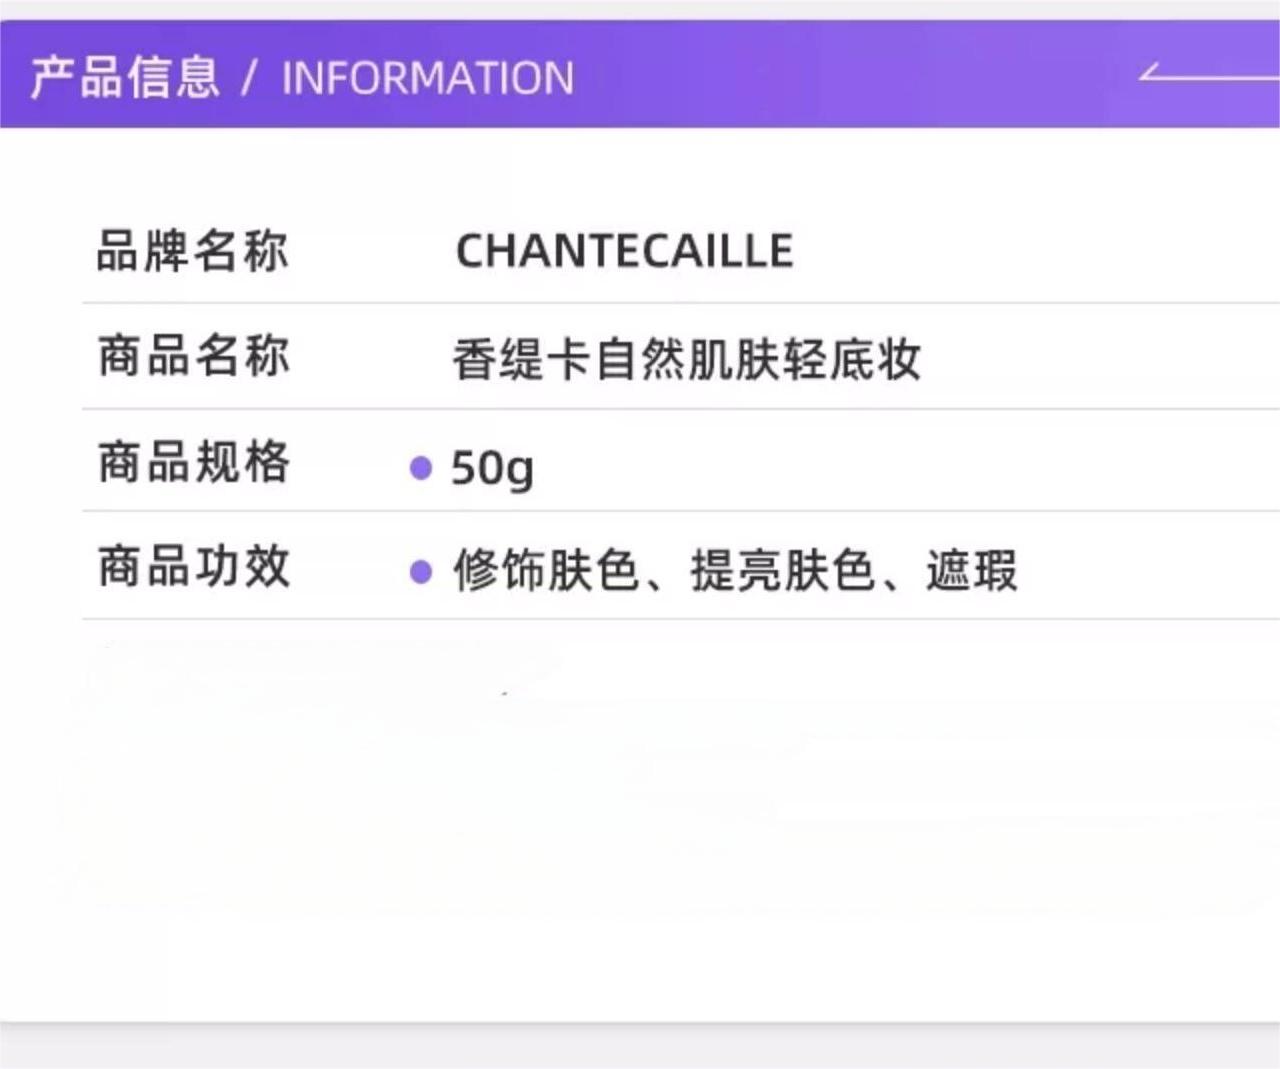Select the 产品信息 header title

pyautogui.click(x=125, y=78)
